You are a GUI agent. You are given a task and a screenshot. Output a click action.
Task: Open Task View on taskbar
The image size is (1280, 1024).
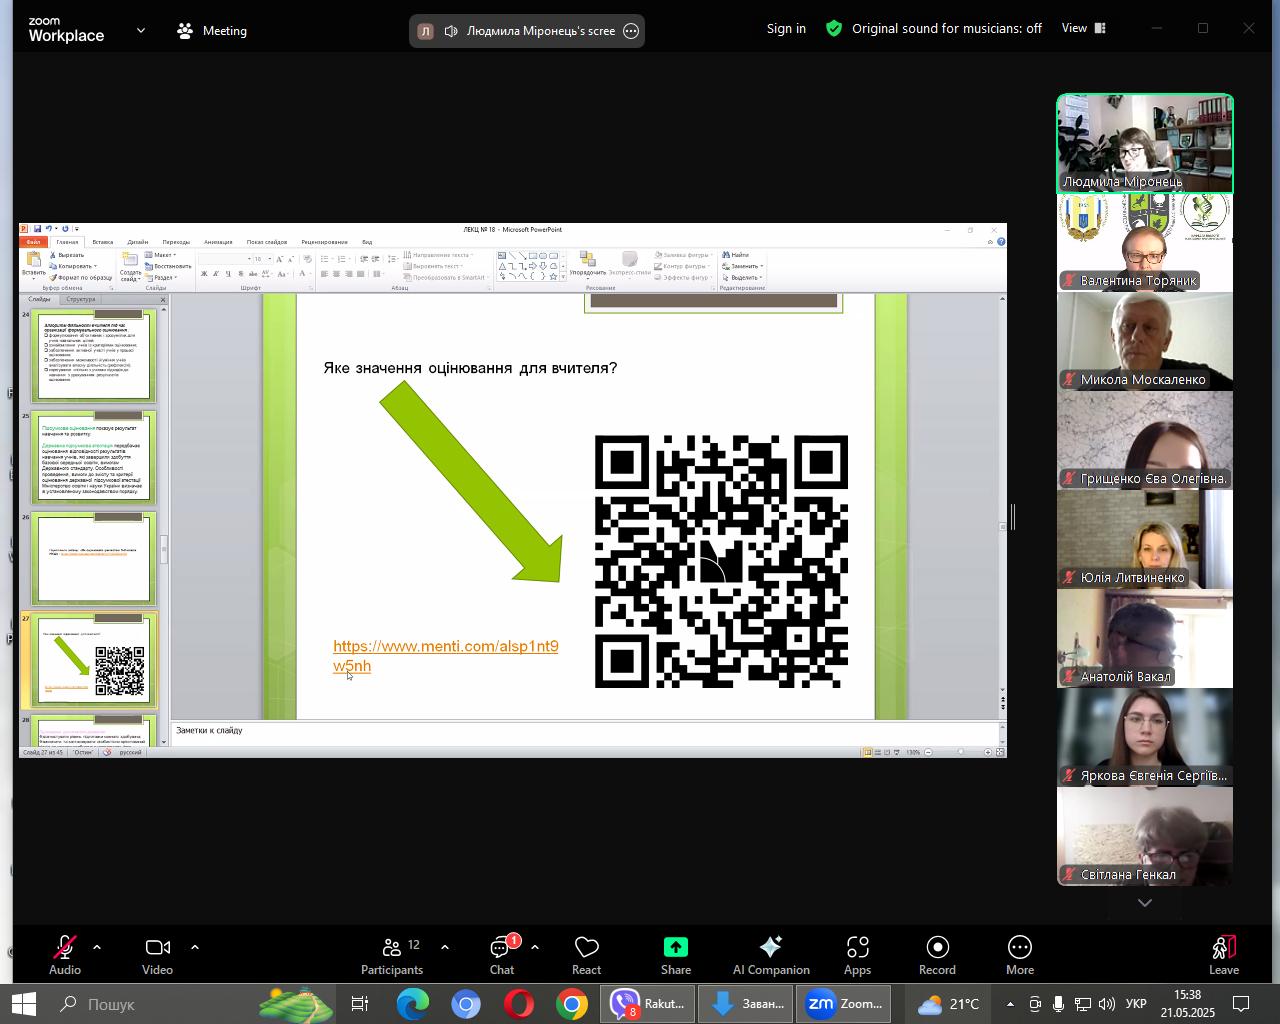pyautogui.click(x=360, y=1004)
